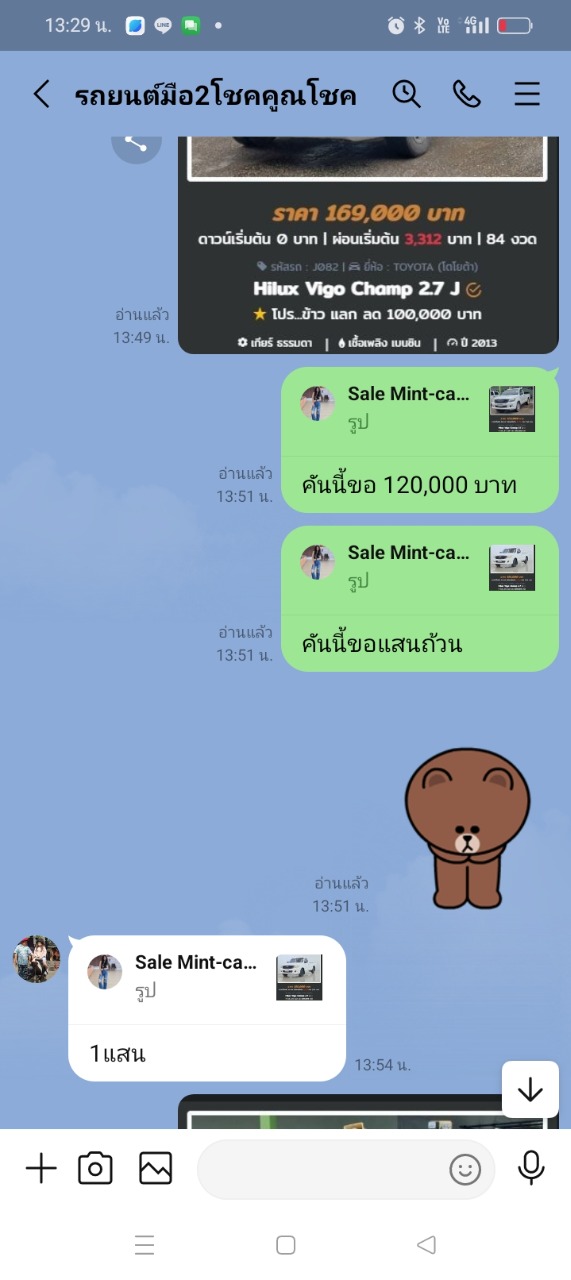Open quoted thumbnail in 120,000 บาท reply
The width and height of the screenshot is (571, 1280).
click(x=512, y=409)
